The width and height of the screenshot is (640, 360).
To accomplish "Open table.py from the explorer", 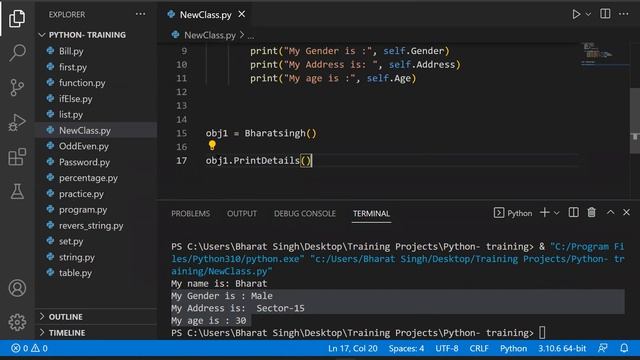I will 75,273.
